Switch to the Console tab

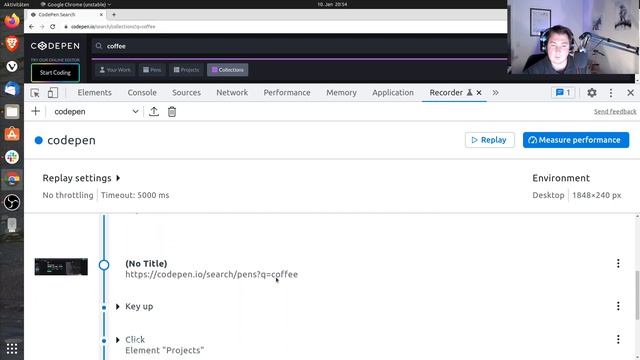tap(142, 93)
